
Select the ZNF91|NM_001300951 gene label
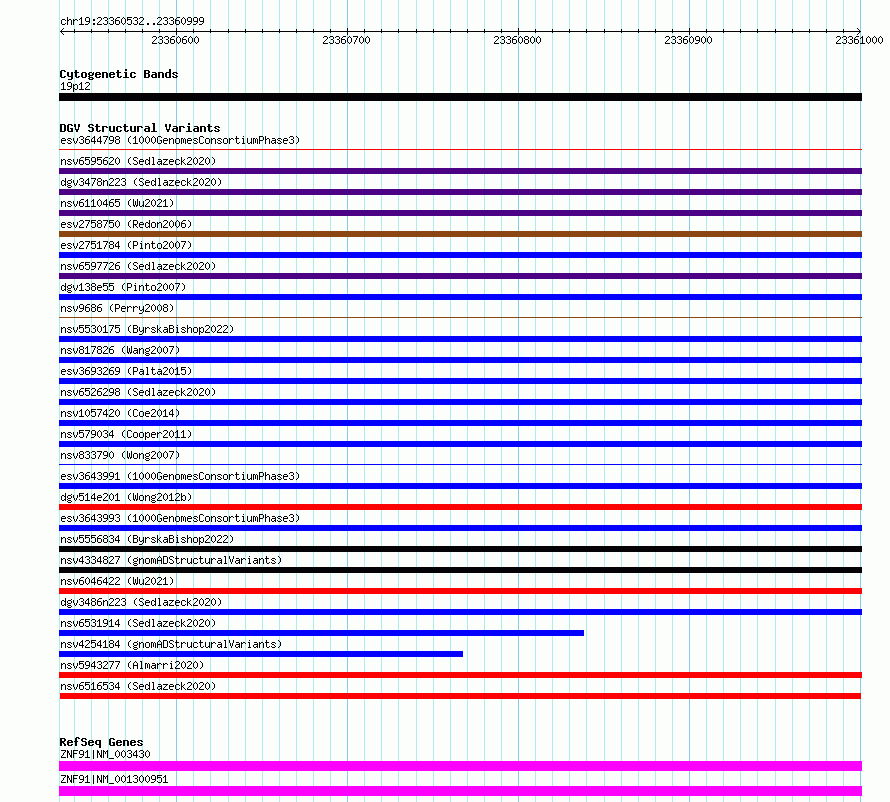(x=114, y=779)
